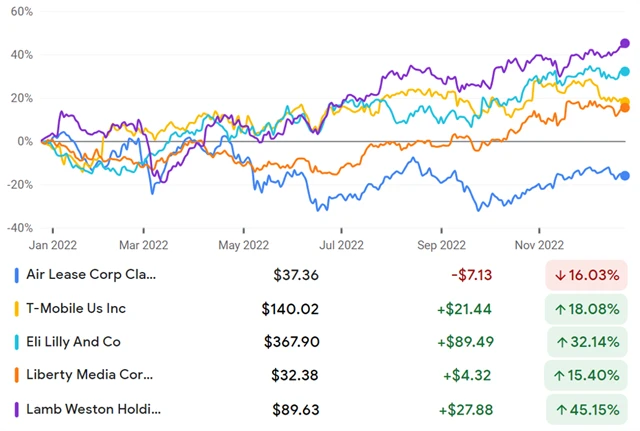The image size is (640, 431).
Task: Click the teal endpoint dot on chart
Action: click(625, 72)
